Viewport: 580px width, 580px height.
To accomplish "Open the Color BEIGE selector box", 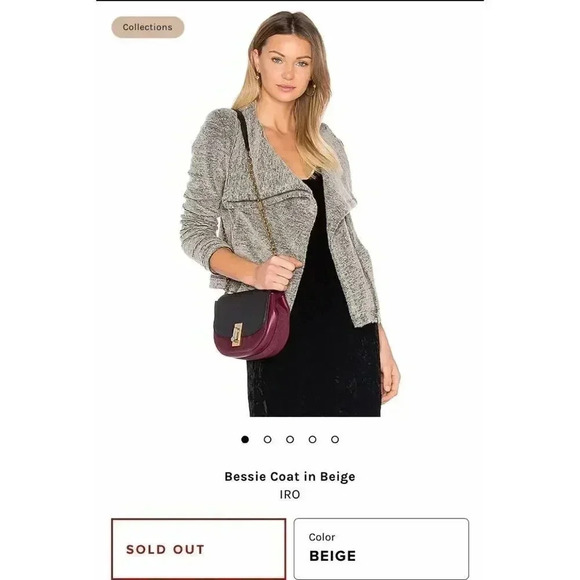I will [381, 549].
